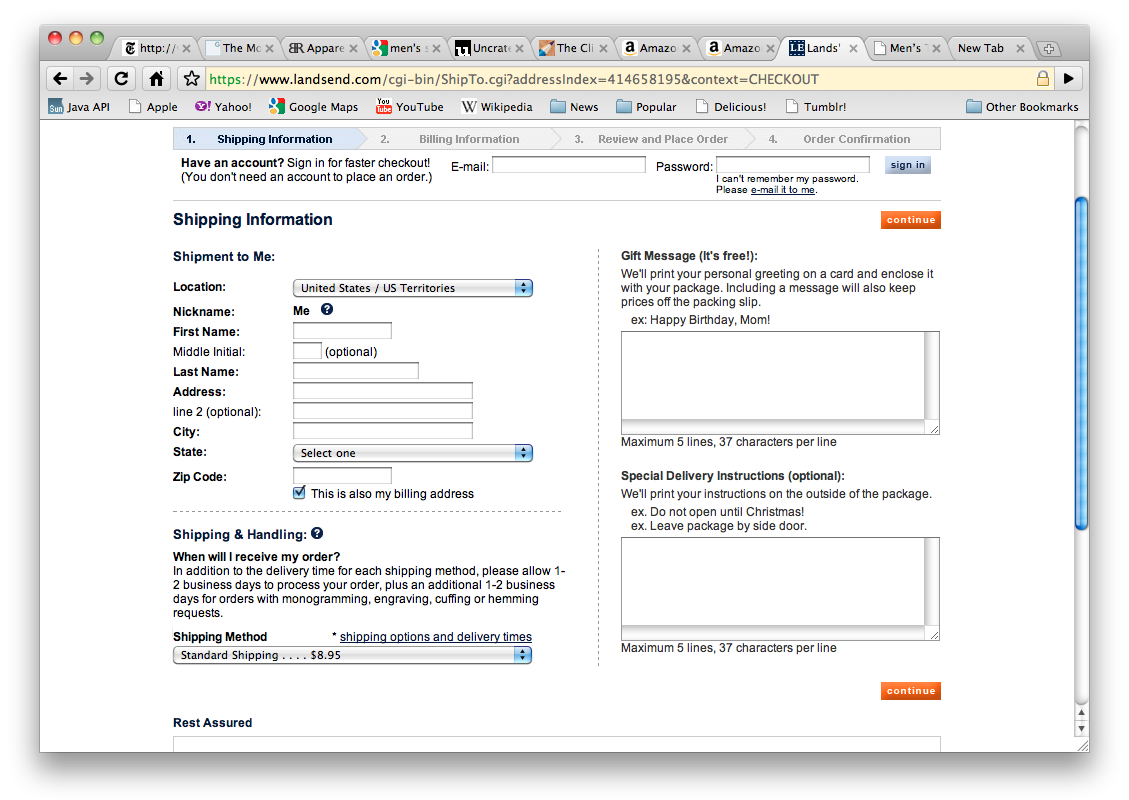Go back with the browser back arrow
Image resolution: width=1129 pixels, height=800 pixels.
60,78
